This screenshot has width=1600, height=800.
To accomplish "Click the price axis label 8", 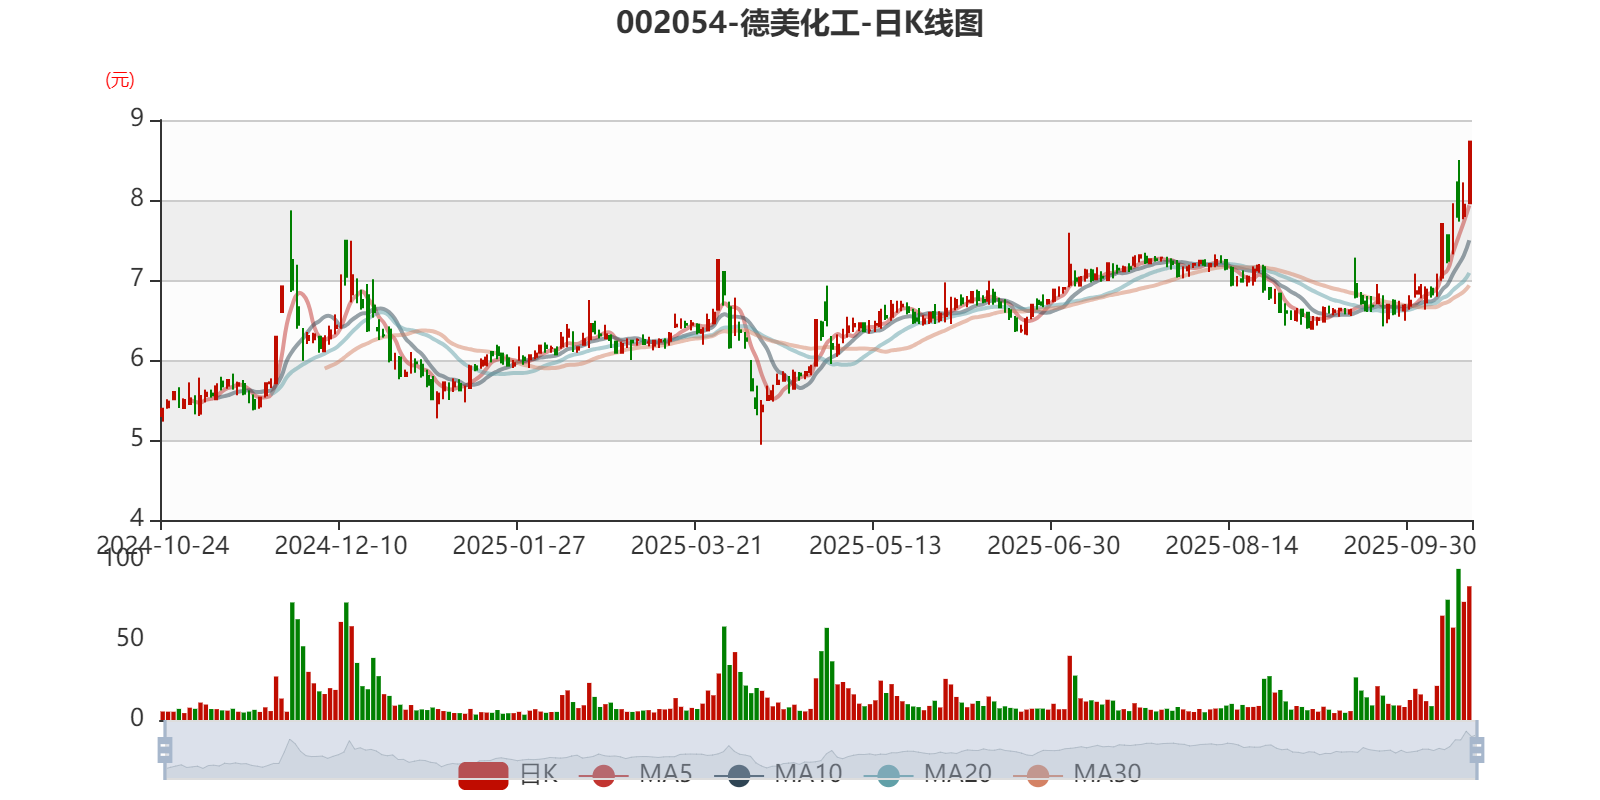I will [x=137, y=199].
